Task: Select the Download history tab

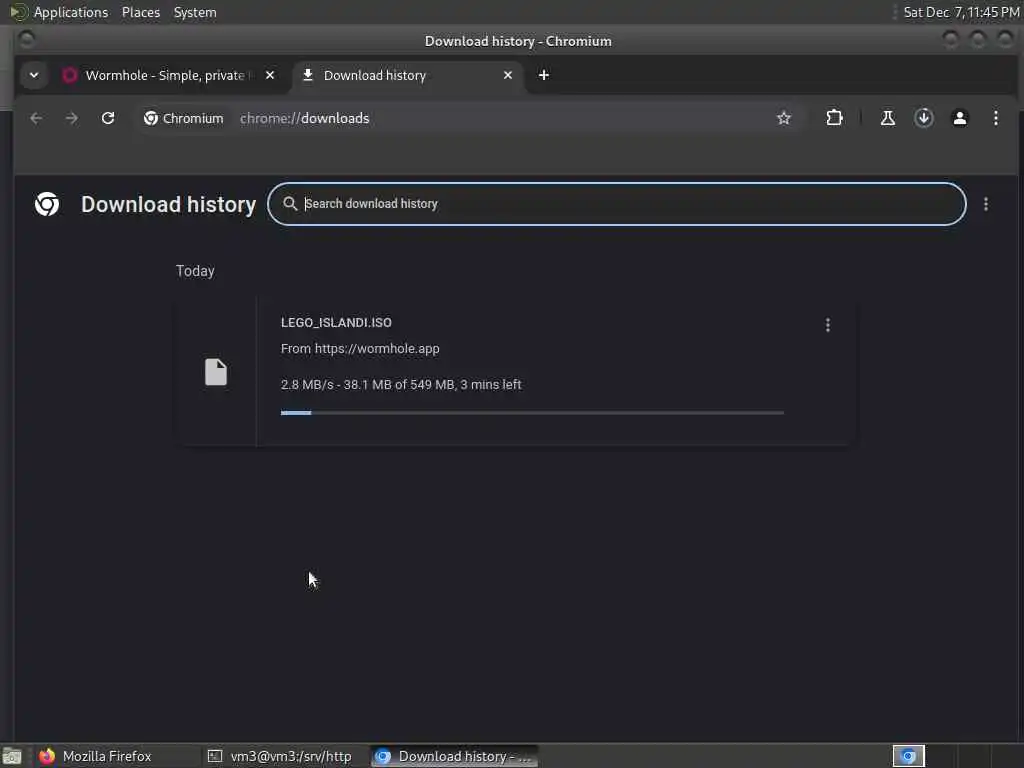Action: 408,75
